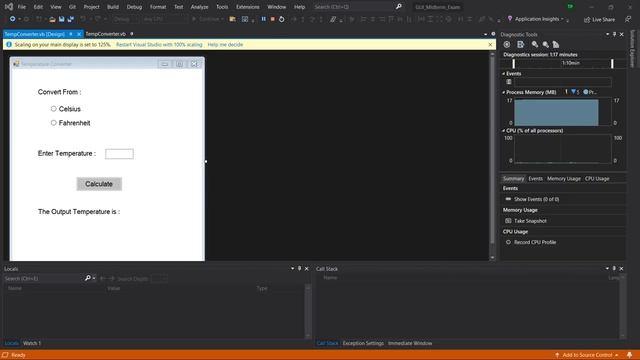Restart the debug session icon

pyautogui.click(x=282, y=19)
